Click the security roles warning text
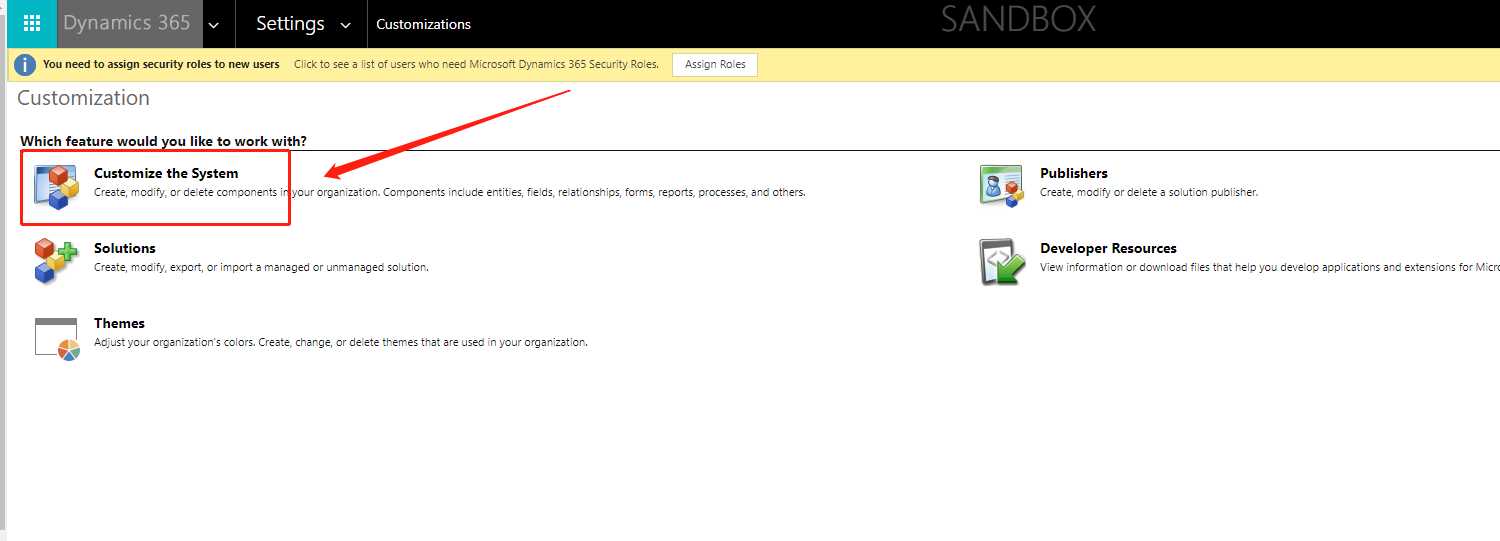1500x541 pixels. point(161,64)
